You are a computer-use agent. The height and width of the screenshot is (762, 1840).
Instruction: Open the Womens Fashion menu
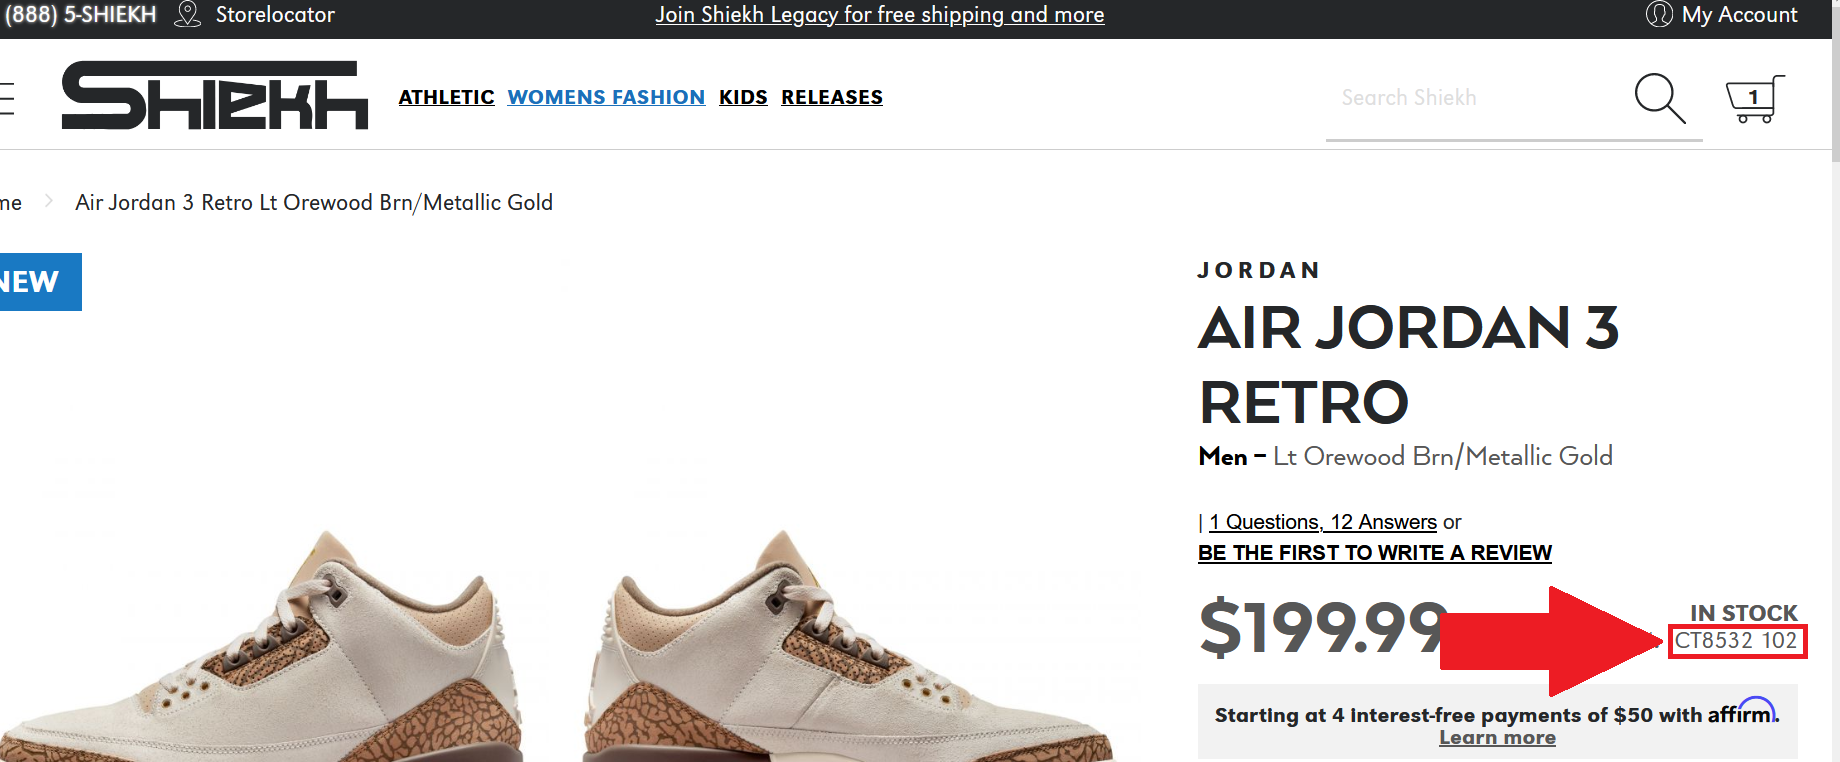(x=606, y=97)
